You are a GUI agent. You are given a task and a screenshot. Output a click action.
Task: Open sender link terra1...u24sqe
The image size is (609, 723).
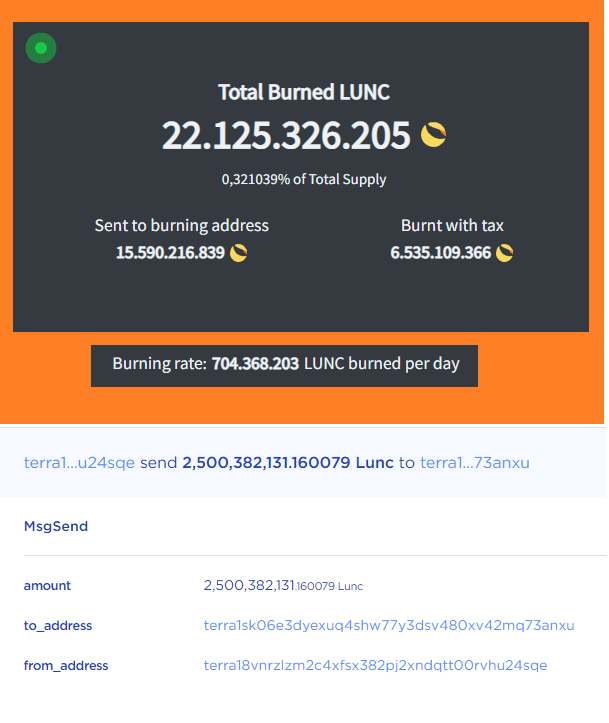79,462
